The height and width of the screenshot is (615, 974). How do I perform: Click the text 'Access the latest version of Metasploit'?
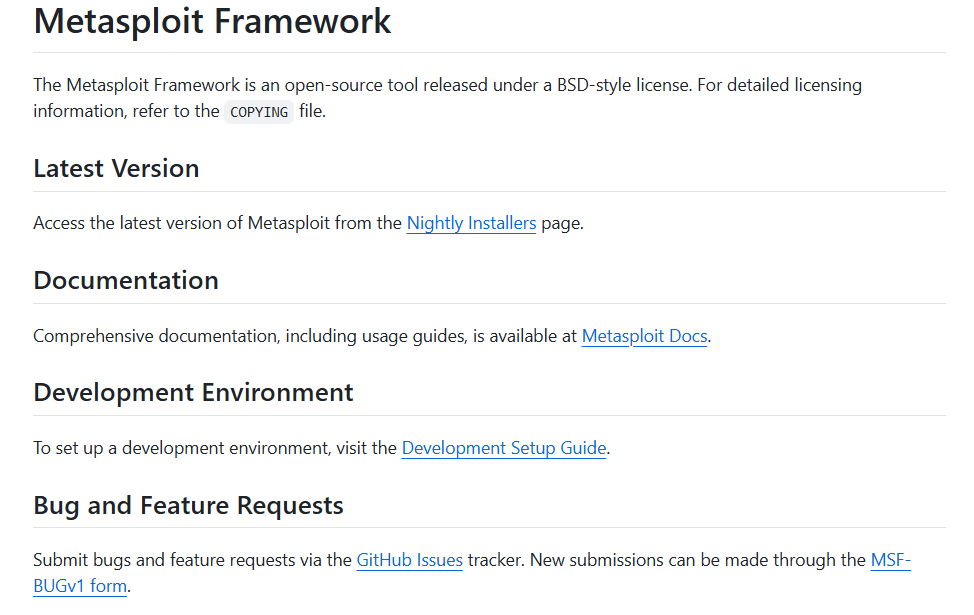point(181,223)
